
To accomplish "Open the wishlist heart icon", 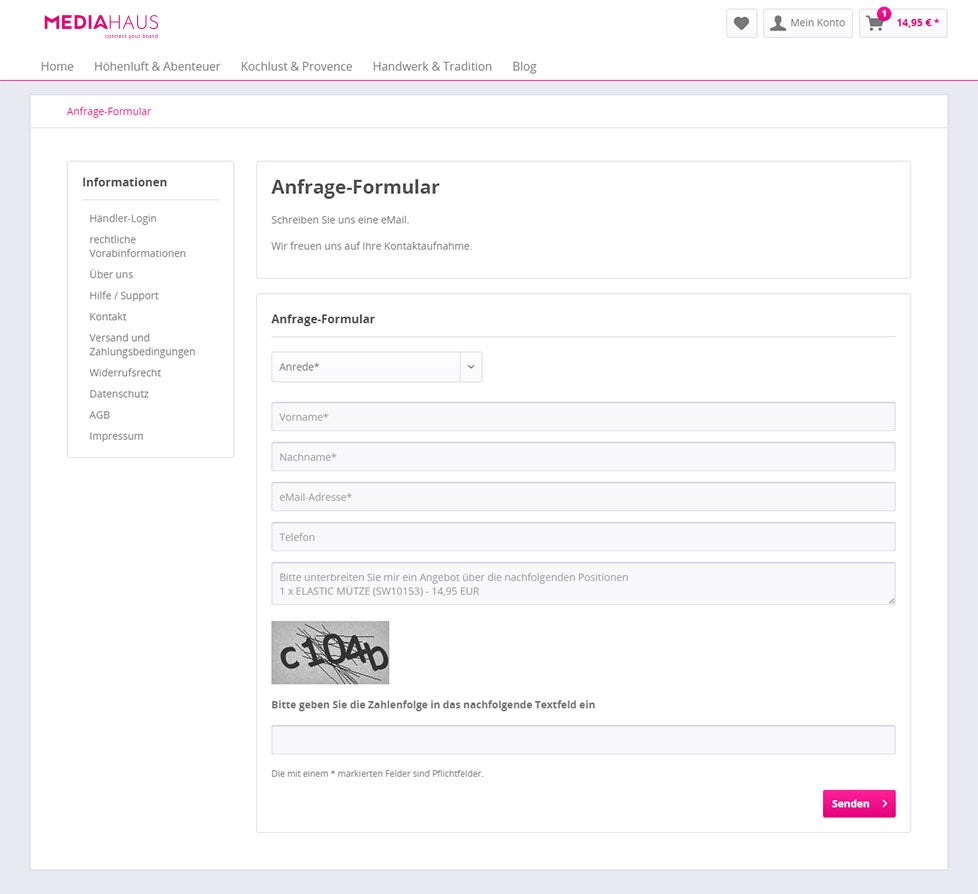I will [x=740, y=23].
